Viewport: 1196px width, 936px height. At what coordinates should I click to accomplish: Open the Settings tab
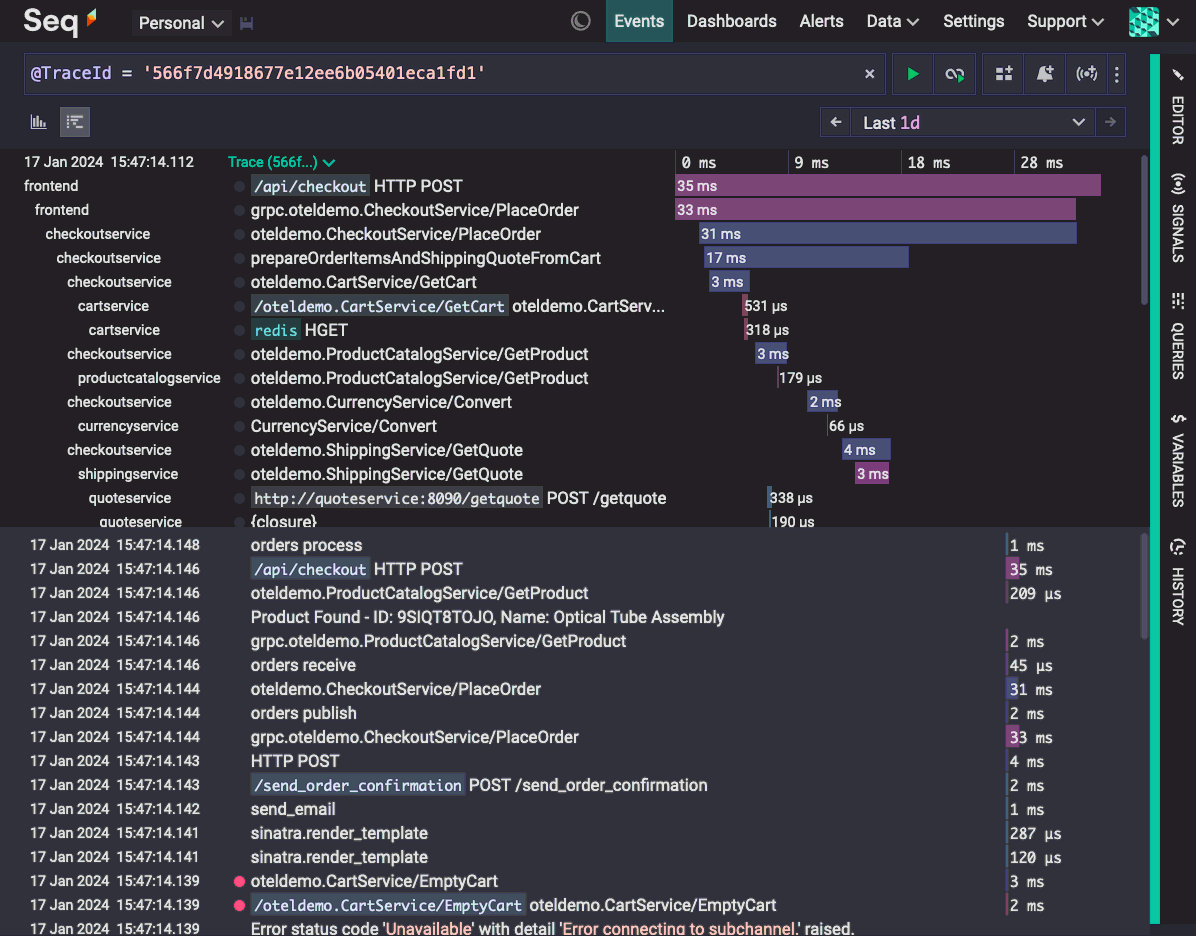pos(973,21)
